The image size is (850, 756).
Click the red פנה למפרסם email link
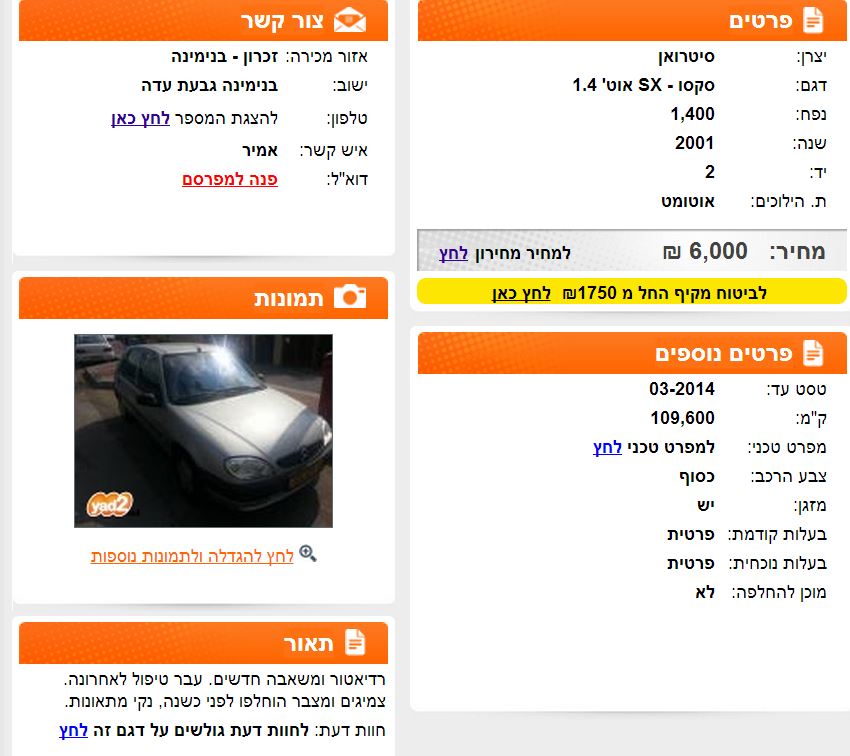(x=230, y=179)
